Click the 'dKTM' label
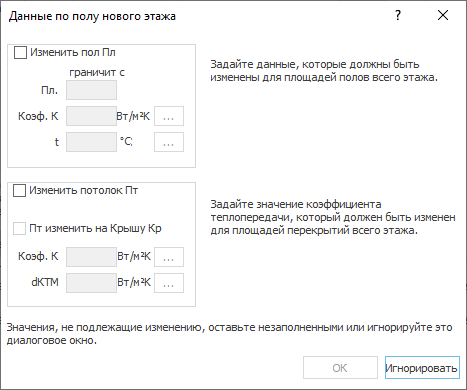This screenshot has width=467, height=390. tap(45, 282)
